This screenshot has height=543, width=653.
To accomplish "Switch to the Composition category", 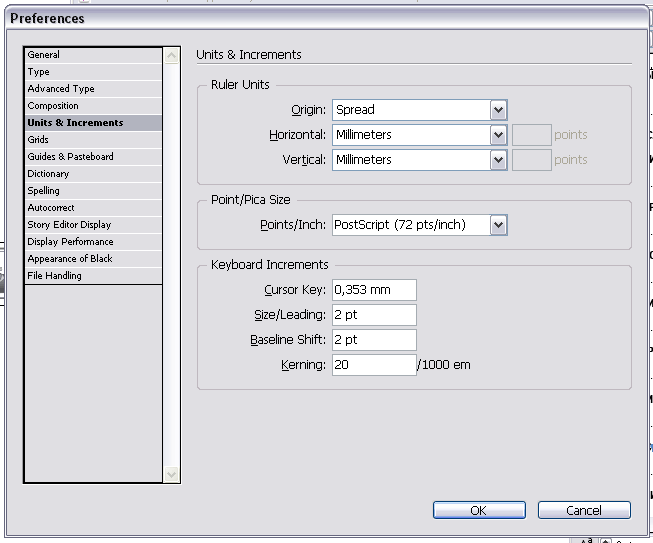I will coord(93,106).
